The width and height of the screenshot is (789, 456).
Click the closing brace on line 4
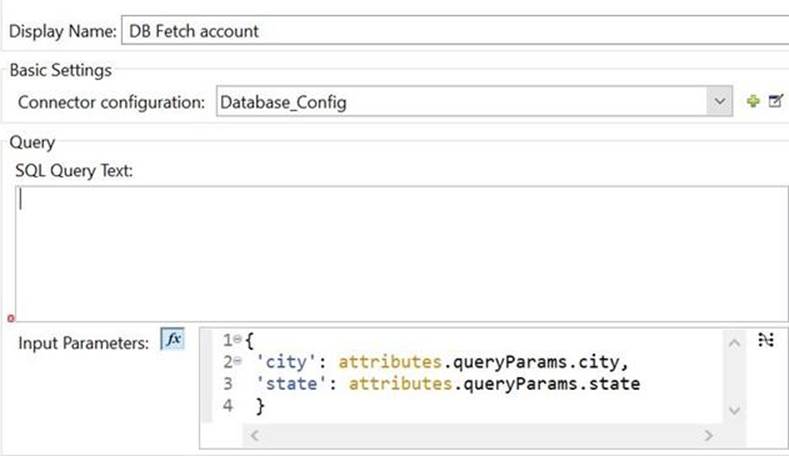(x=260, y=406)
